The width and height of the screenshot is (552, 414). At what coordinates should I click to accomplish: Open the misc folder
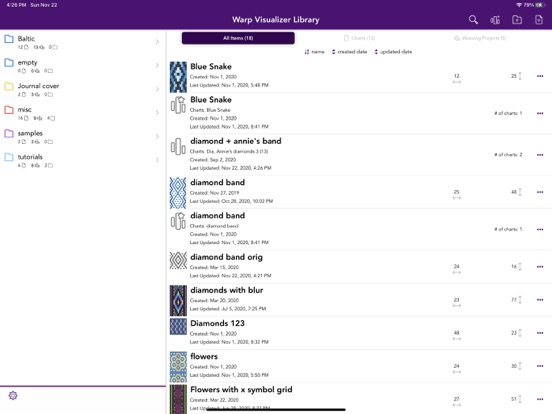pyautogui.click(x=83, y=113)
